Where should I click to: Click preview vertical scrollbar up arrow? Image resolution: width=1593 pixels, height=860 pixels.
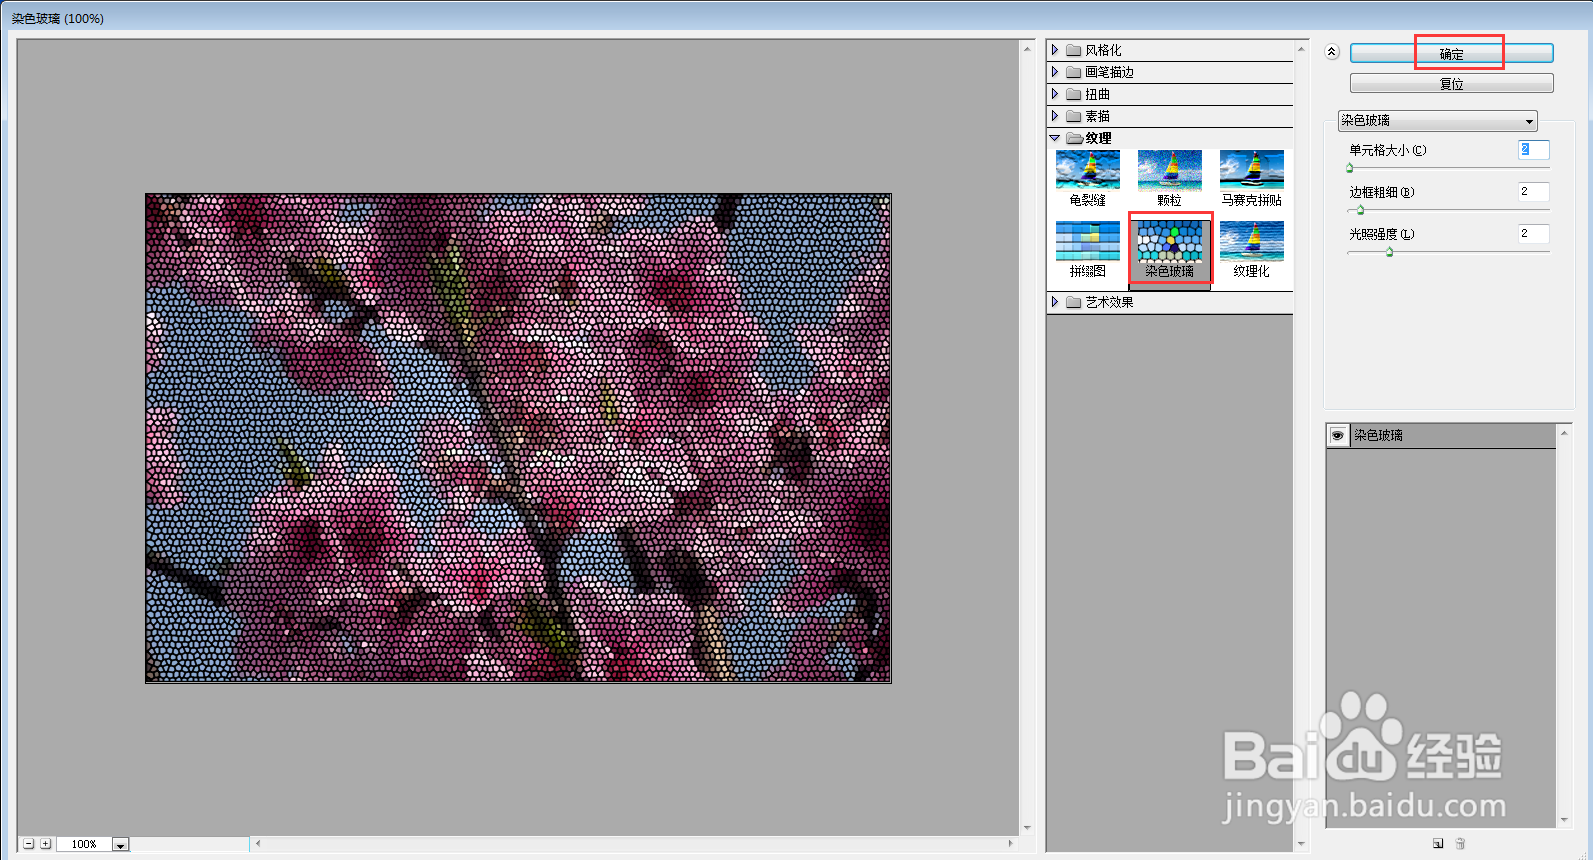(1027, 48)
